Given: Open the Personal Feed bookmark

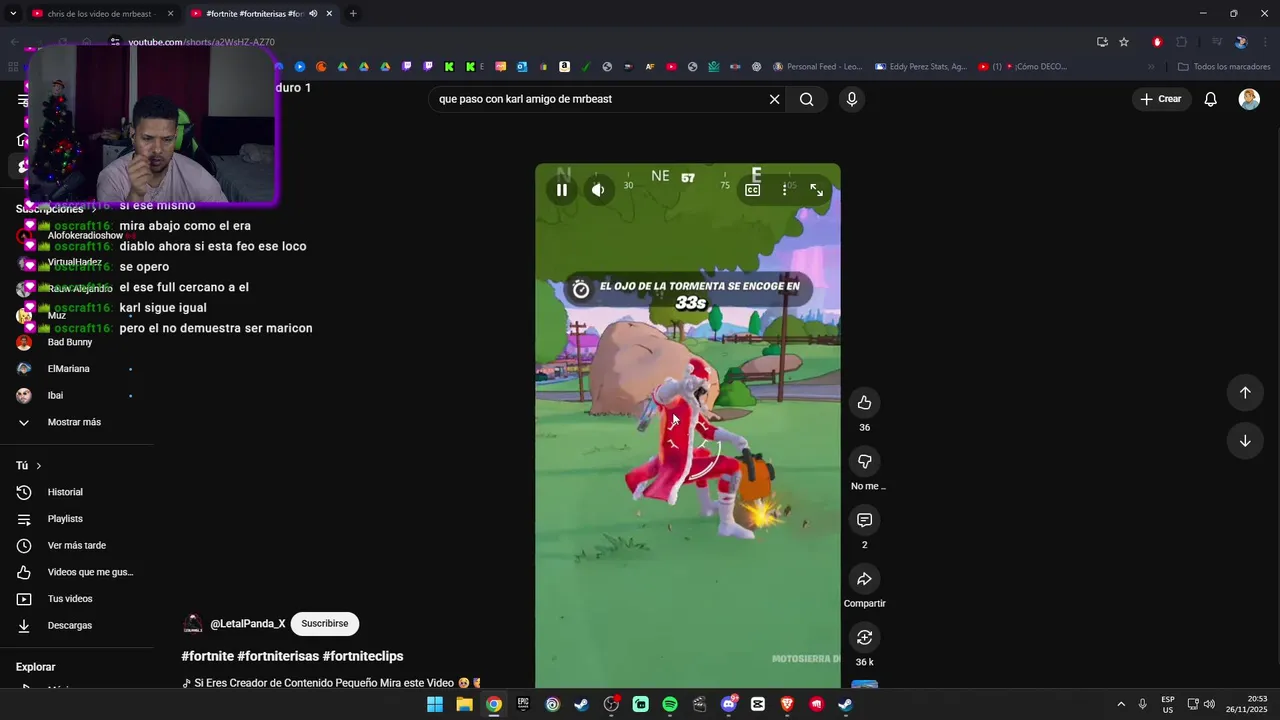Looking at the screenshot, I should (x=817, y=67).
